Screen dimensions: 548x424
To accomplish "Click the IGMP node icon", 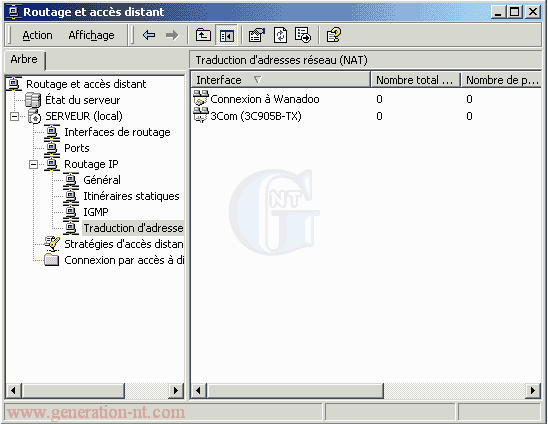I will tap(71, 213).
